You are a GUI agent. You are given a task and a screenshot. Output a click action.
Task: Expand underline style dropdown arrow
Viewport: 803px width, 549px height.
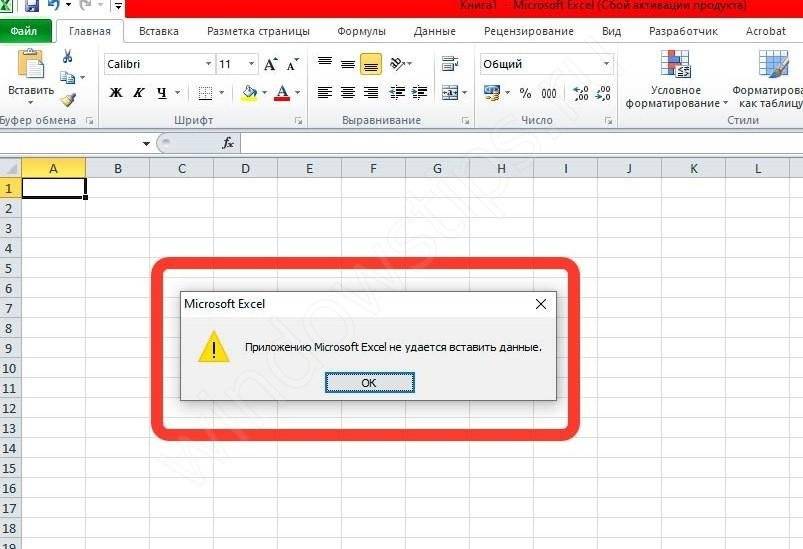click(x=178, y=93)
